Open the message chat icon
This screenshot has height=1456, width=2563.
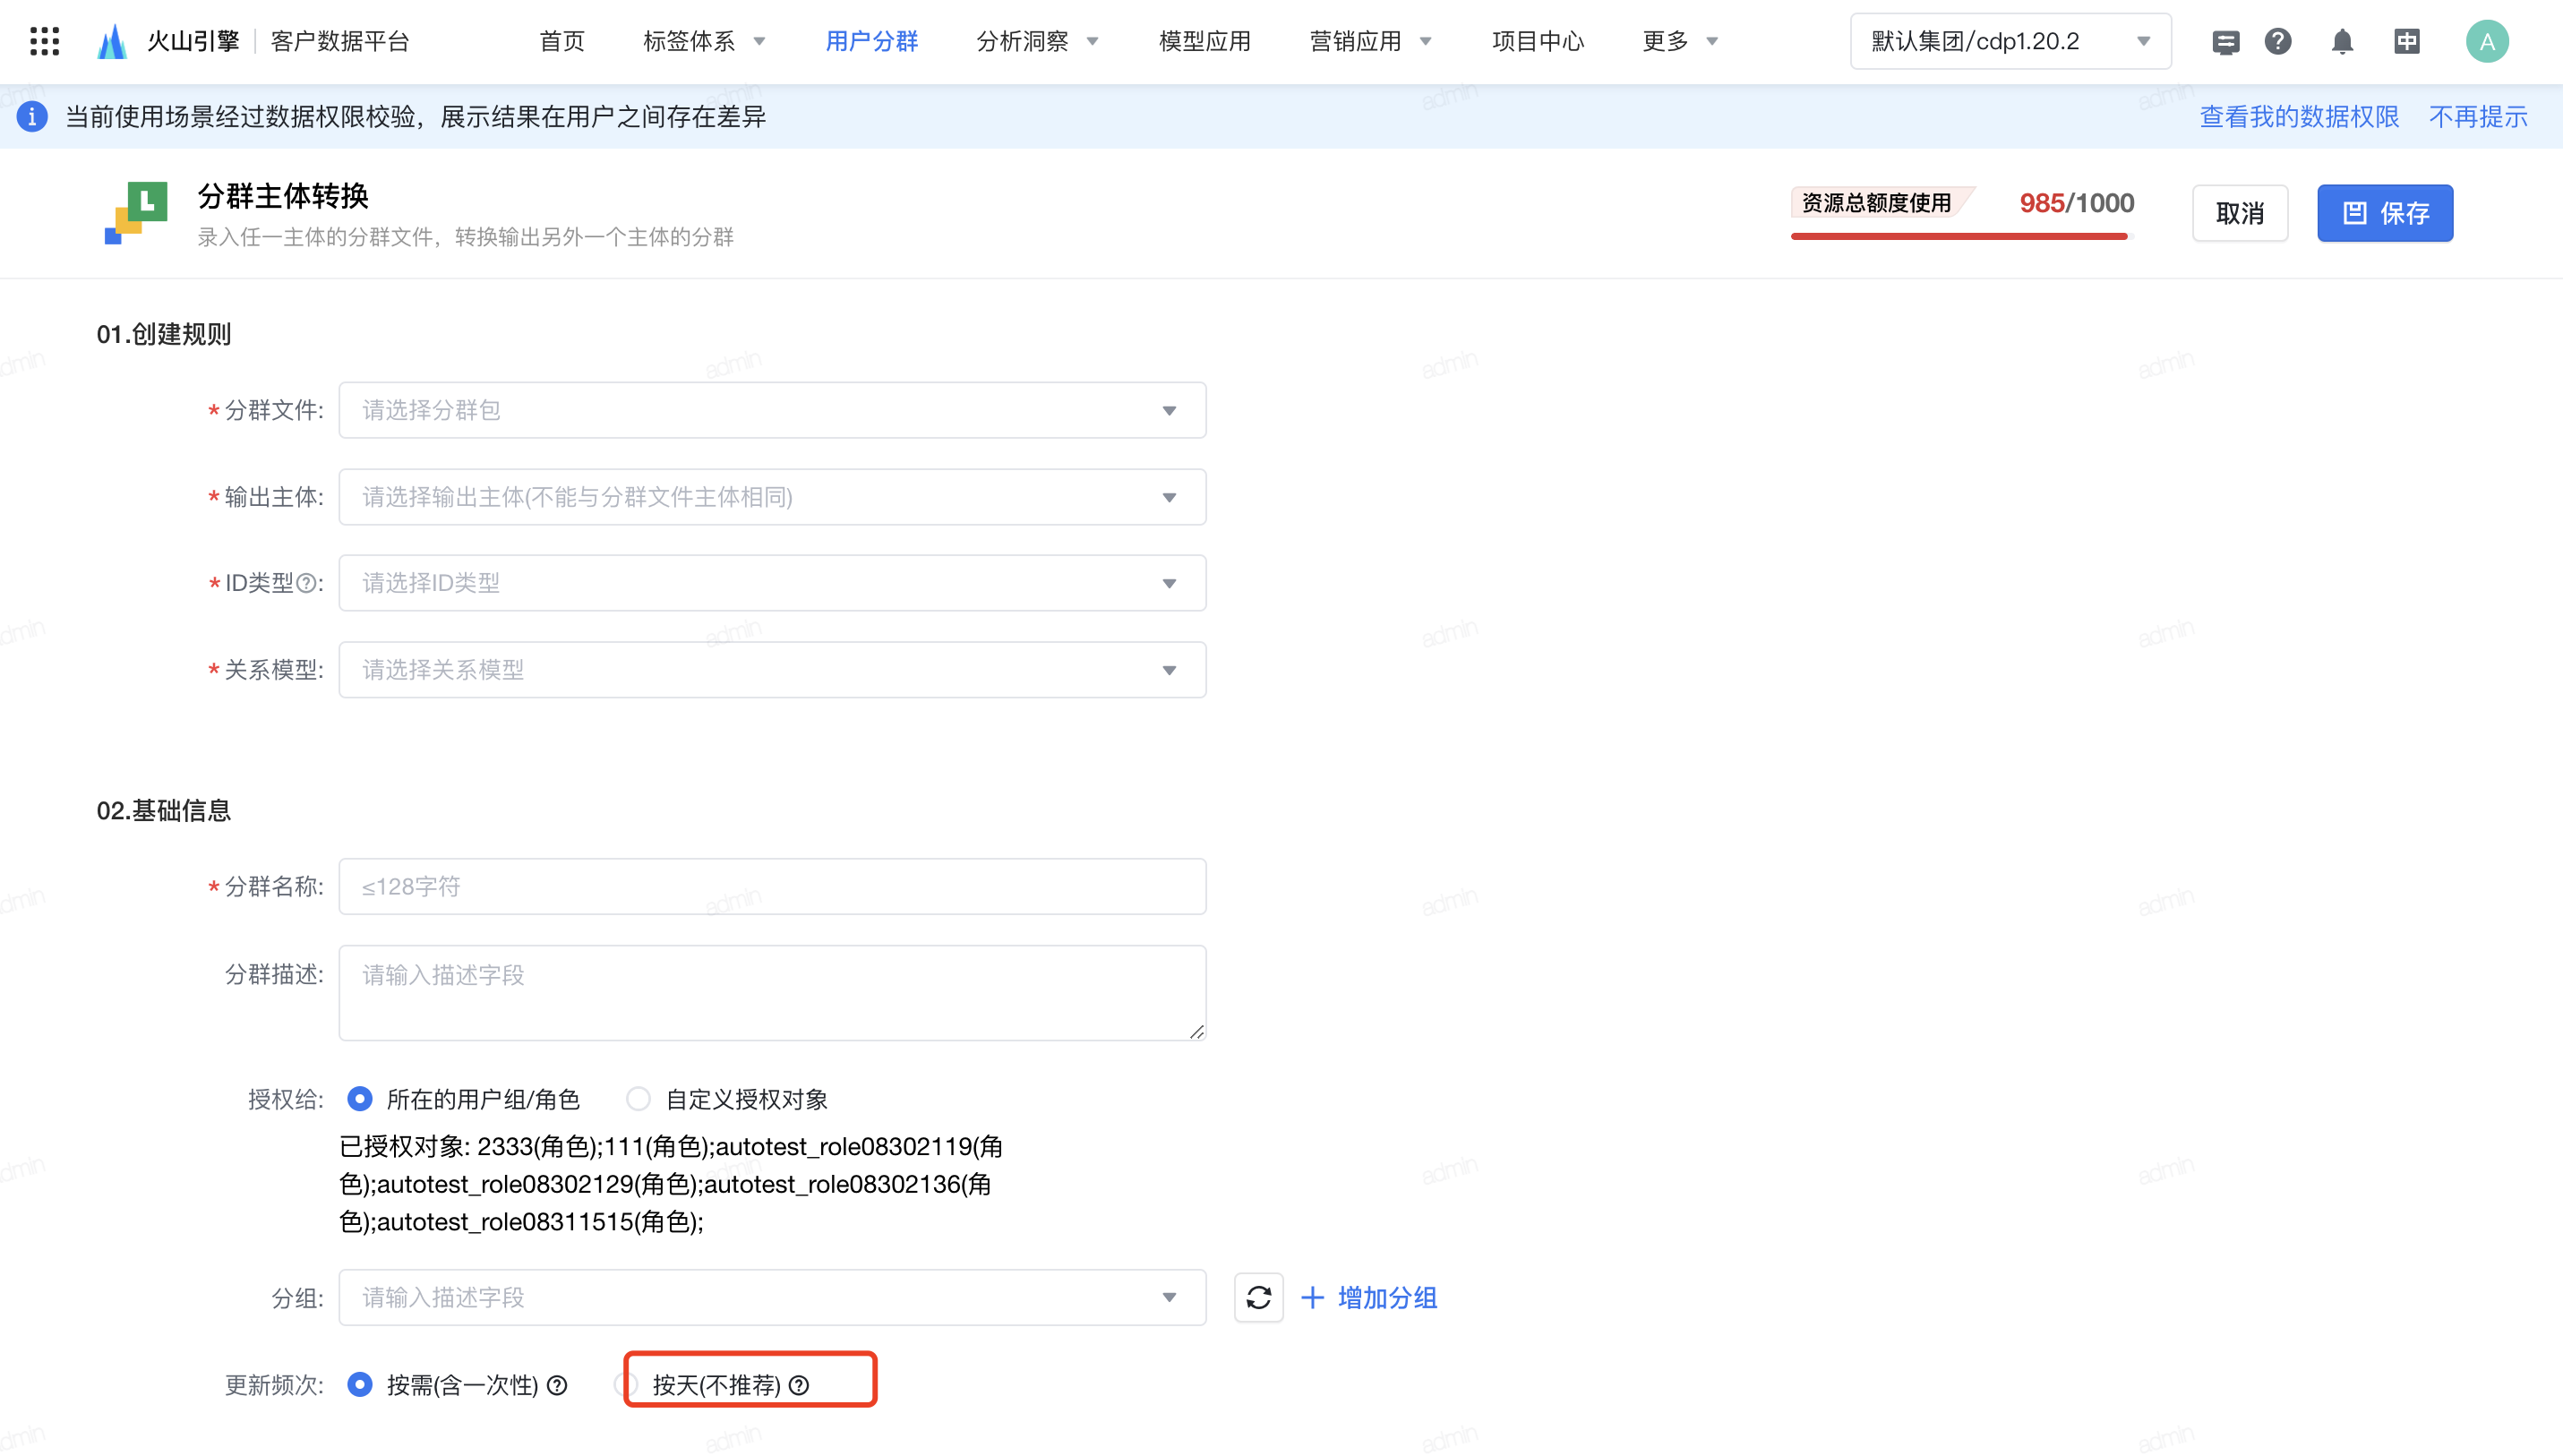[x=2225, y=42]
